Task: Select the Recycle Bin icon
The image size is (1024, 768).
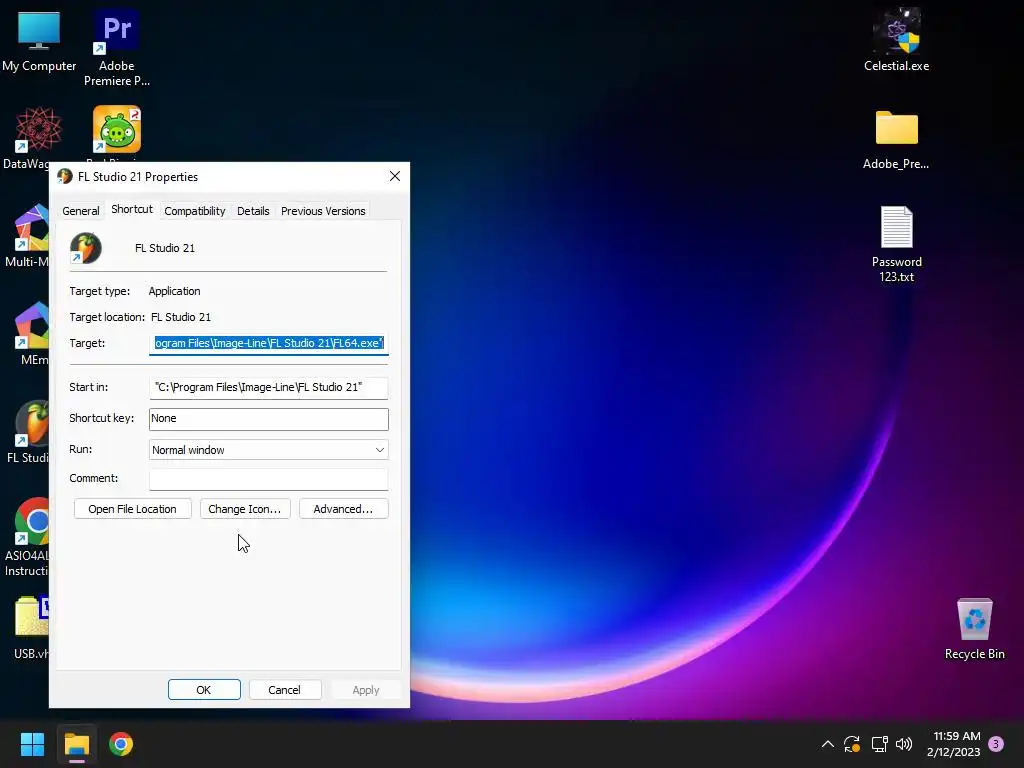Action: tap(974, 619)
